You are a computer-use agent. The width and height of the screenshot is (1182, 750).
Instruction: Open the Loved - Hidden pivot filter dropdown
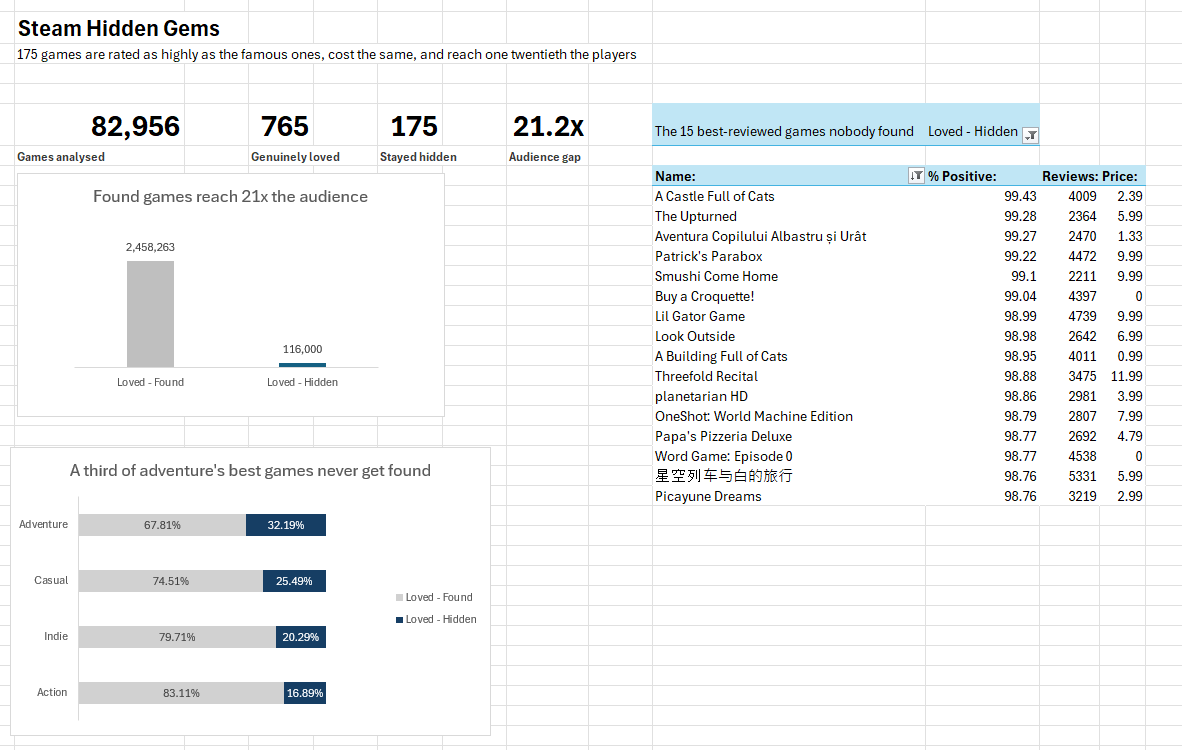pyautogui.click(x=1030, y=135)
